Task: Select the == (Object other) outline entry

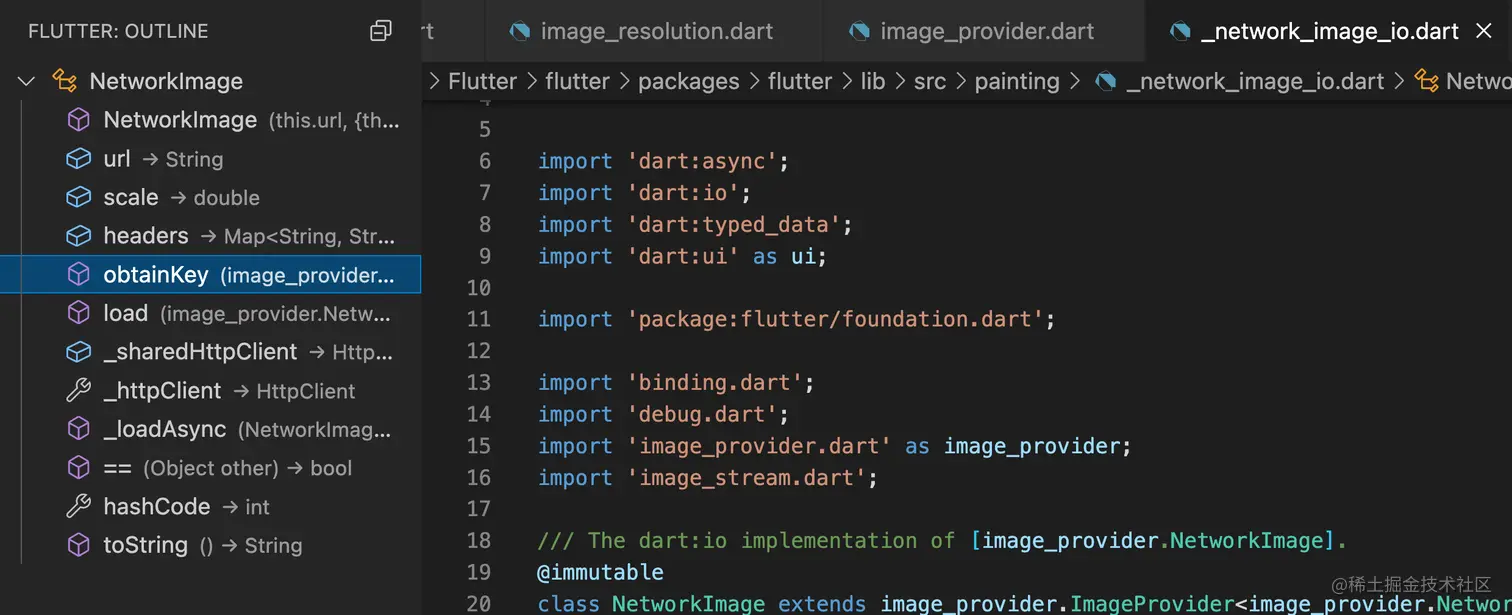Action: pos(210,468)
